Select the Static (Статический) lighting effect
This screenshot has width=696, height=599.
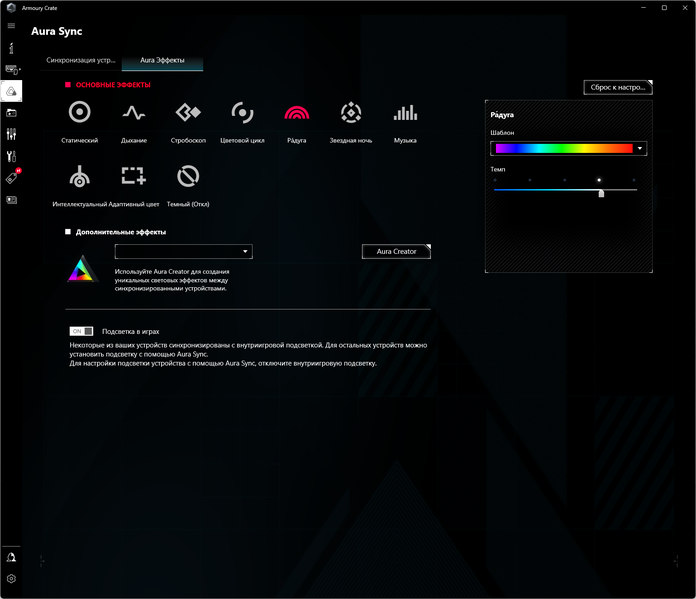pos(80,112)
